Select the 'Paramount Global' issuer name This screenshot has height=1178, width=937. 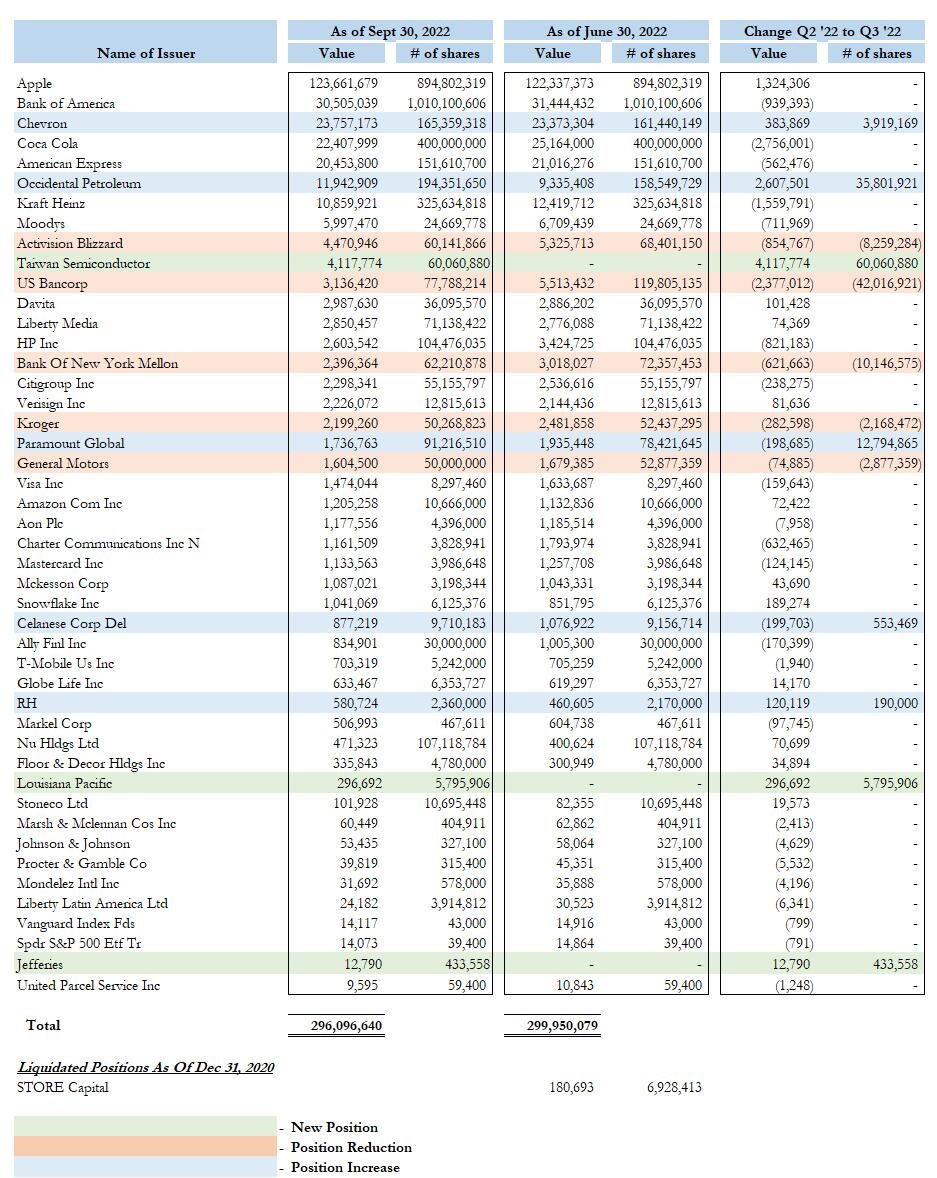pyautogui.click(x=71, y=443)
